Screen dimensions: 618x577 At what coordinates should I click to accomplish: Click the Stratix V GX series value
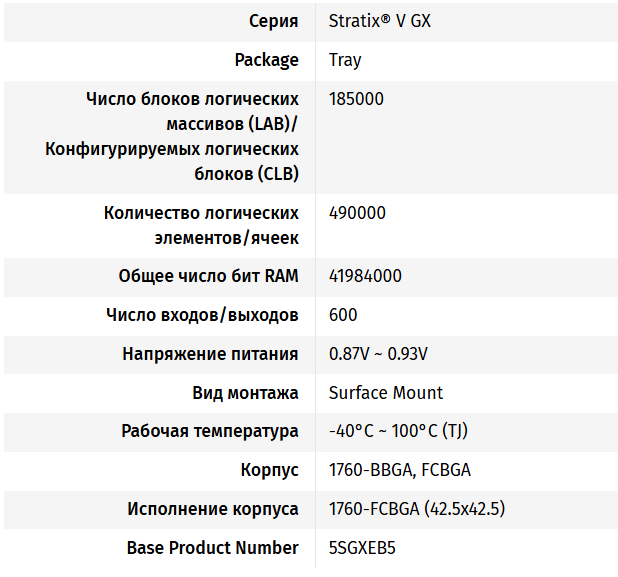click(380, 21)
